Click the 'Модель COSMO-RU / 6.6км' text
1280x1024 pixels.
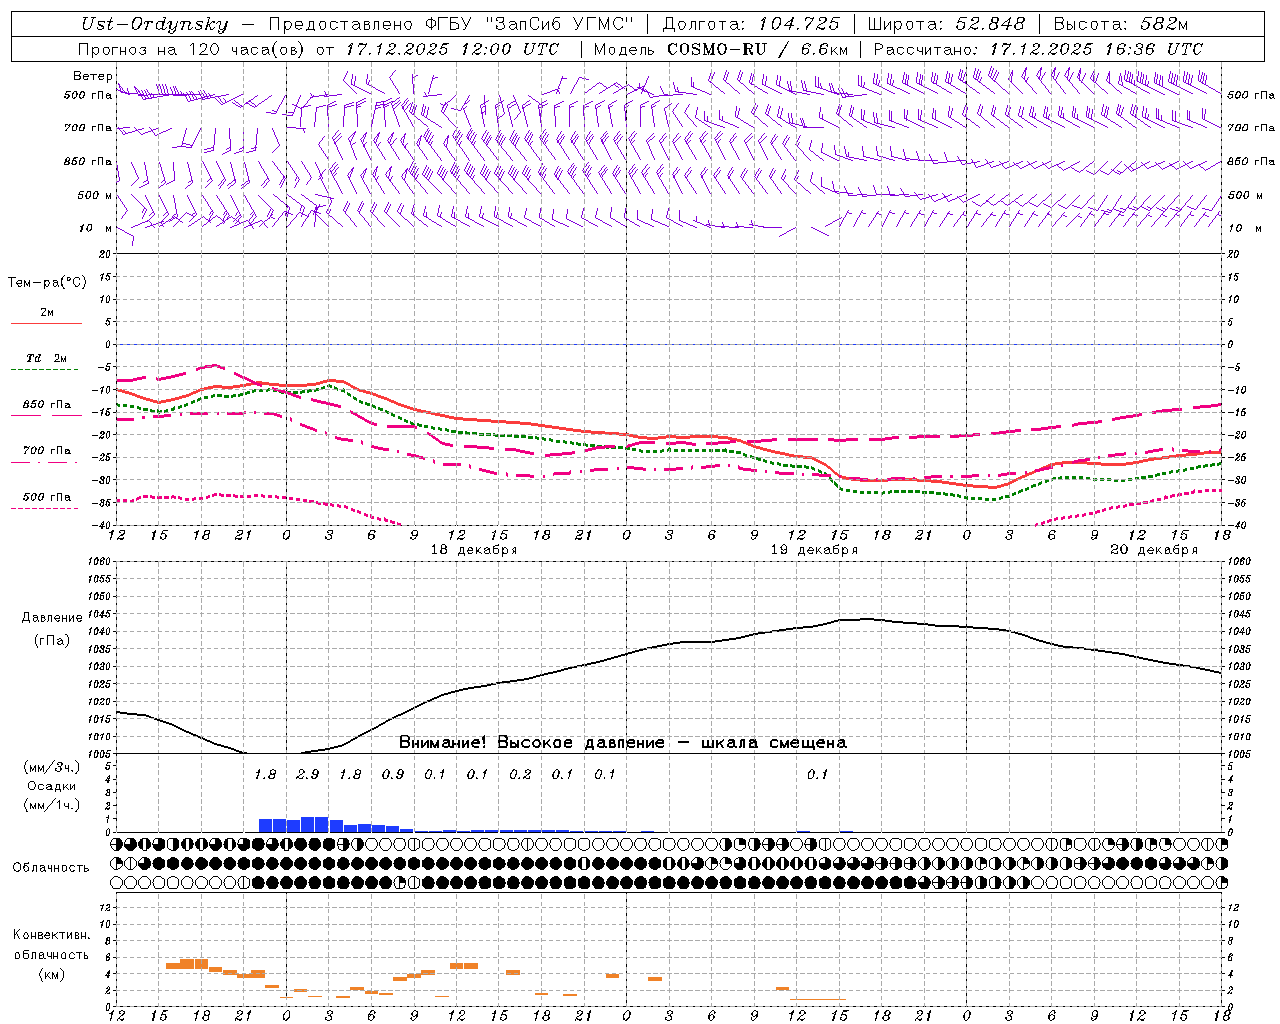click(721, 49)
